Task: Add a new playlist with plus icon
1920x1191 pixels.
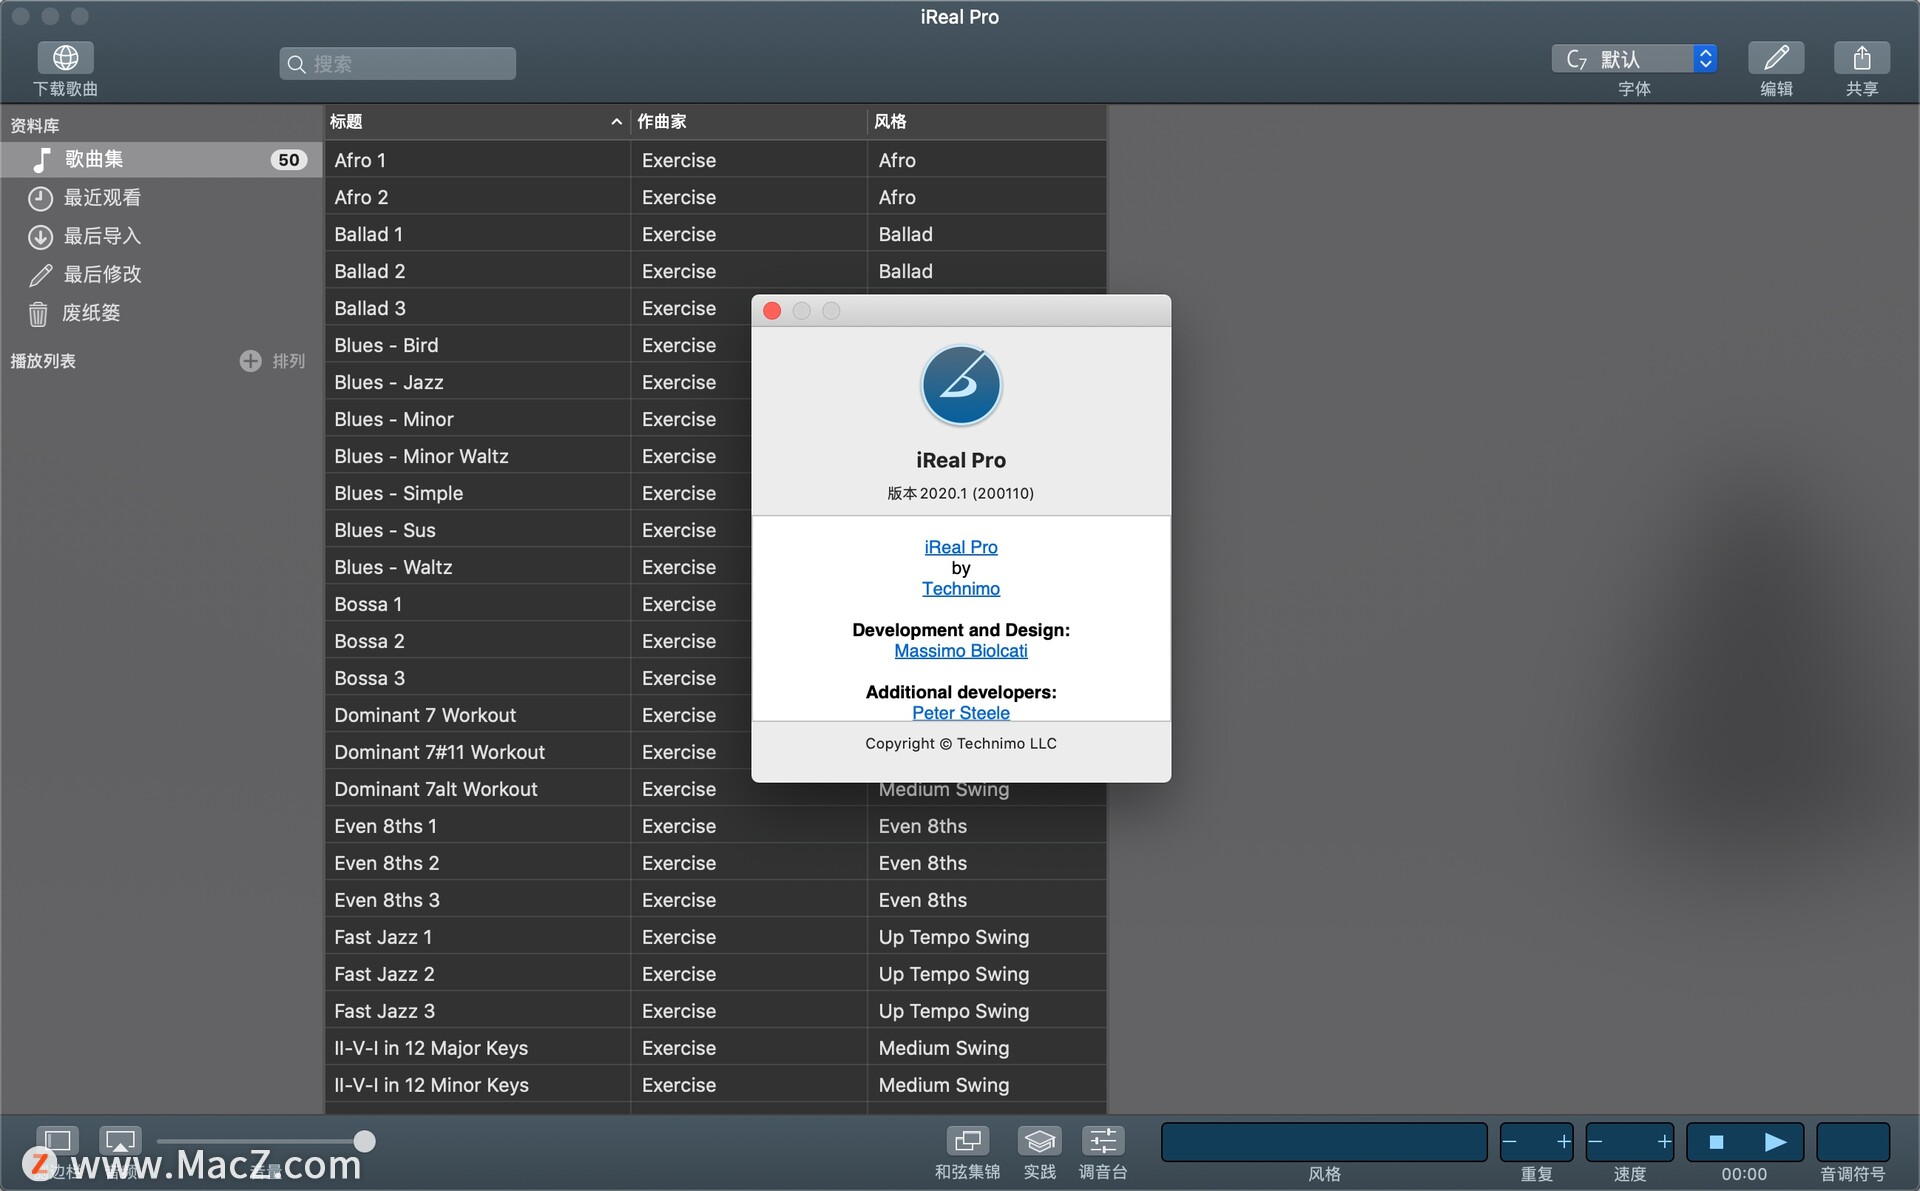Action: point(250,361)
